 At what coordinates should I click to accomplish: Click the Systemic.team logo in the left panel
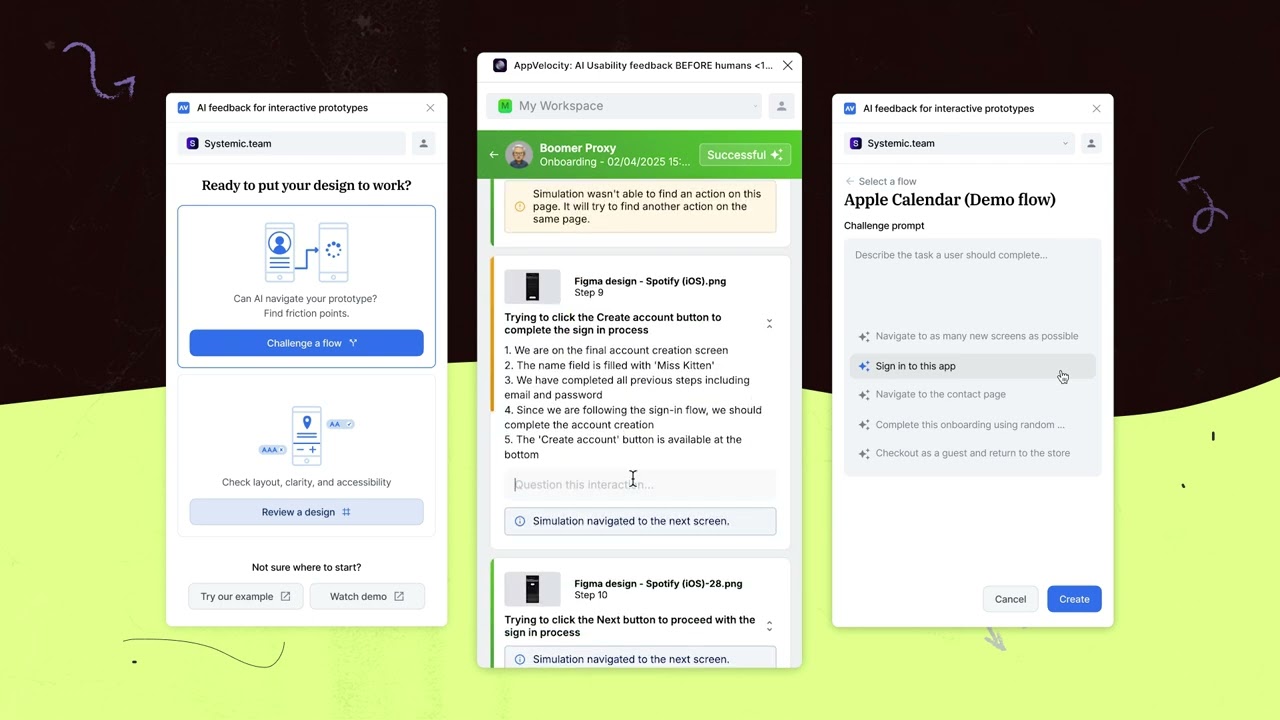pyautogui.click(x=193, y=144)
